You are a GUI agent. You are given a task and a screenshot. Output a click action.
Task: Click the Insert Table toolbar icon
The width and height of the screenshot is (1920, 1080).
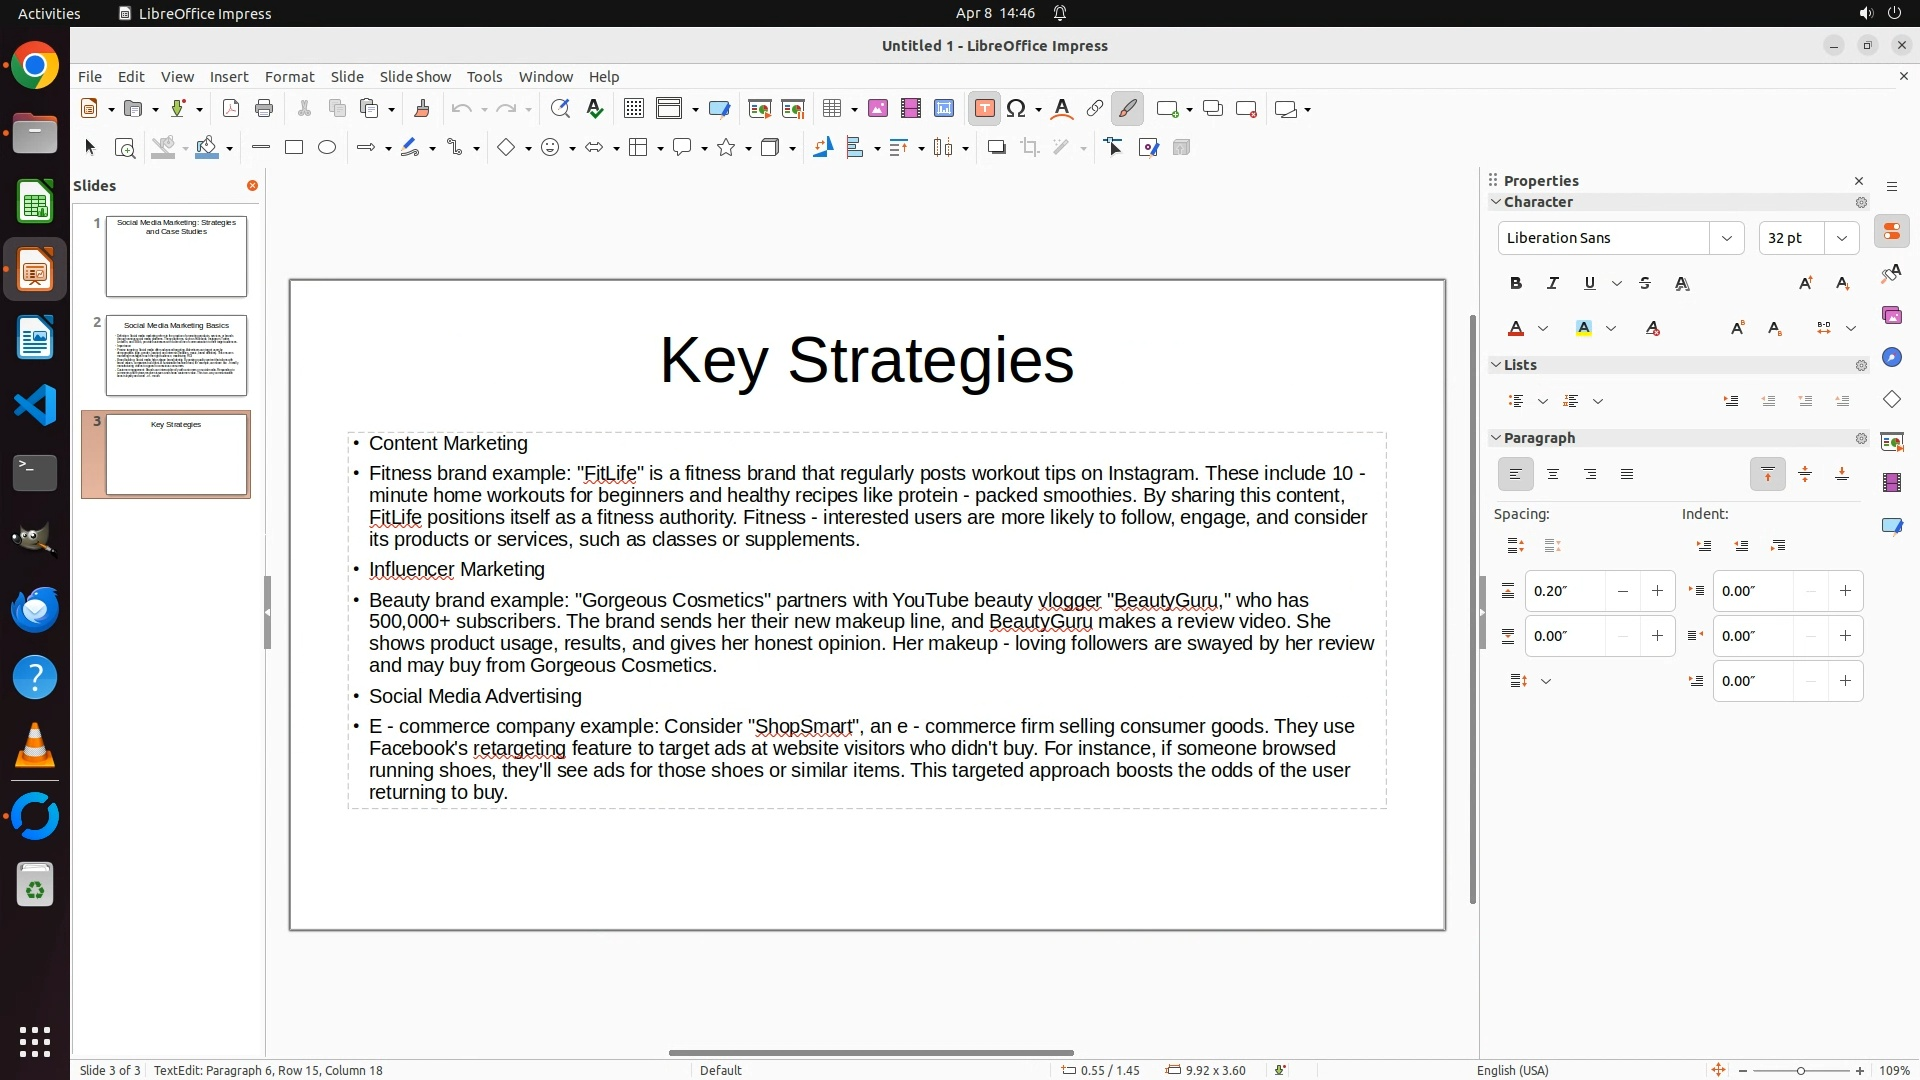pos(831,109)
